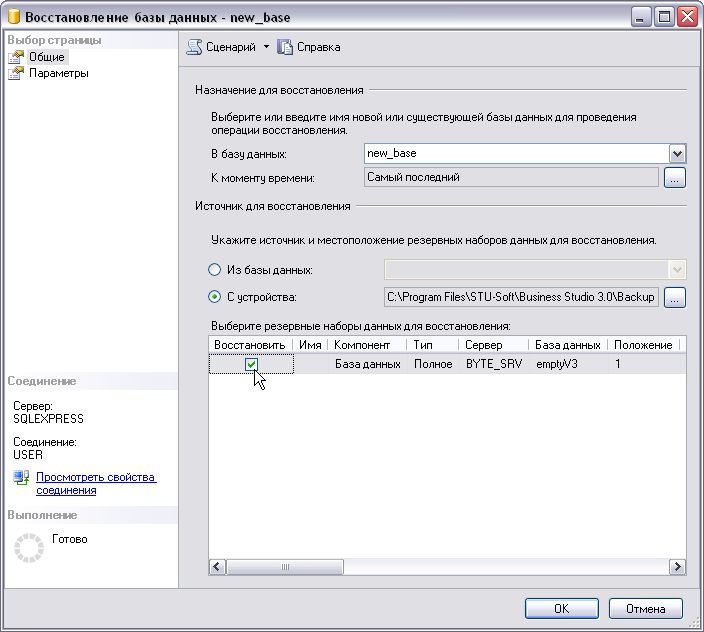The height and width of the screenshot is (632, 704).
Task: Click the horizontal scrollbar right arrow
Action: point(678,567)
